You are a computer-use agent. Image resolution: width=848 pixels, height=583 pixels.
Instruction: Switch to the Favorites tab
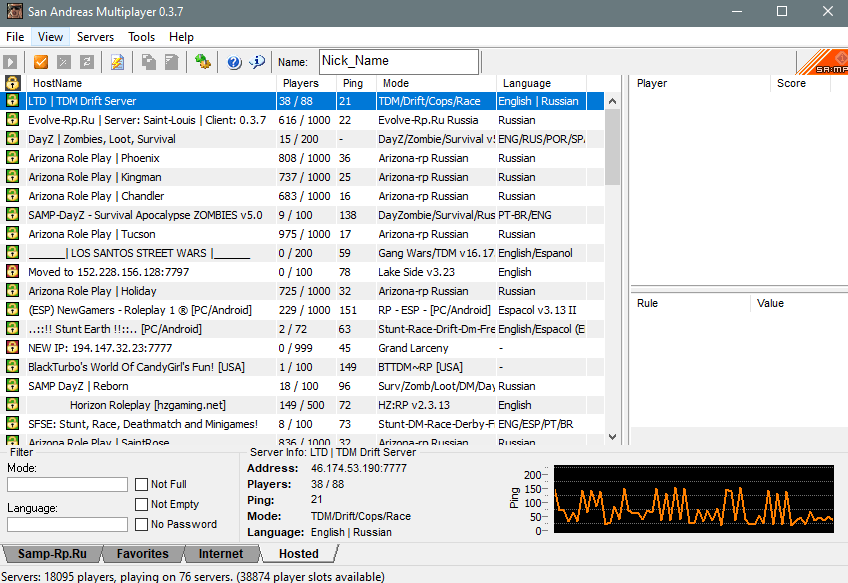143,554
